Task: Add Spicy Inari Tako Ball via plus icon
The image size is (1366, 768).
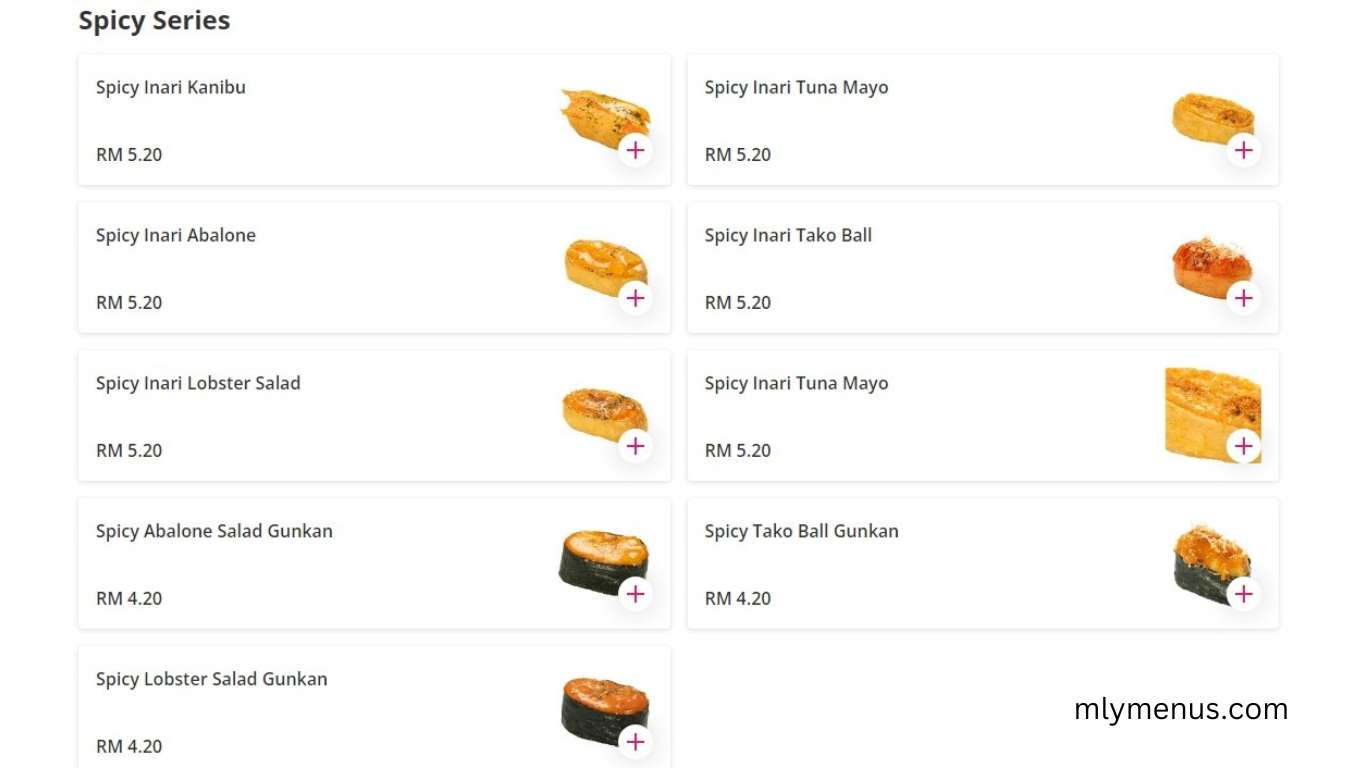Action: click(1244, 298)
